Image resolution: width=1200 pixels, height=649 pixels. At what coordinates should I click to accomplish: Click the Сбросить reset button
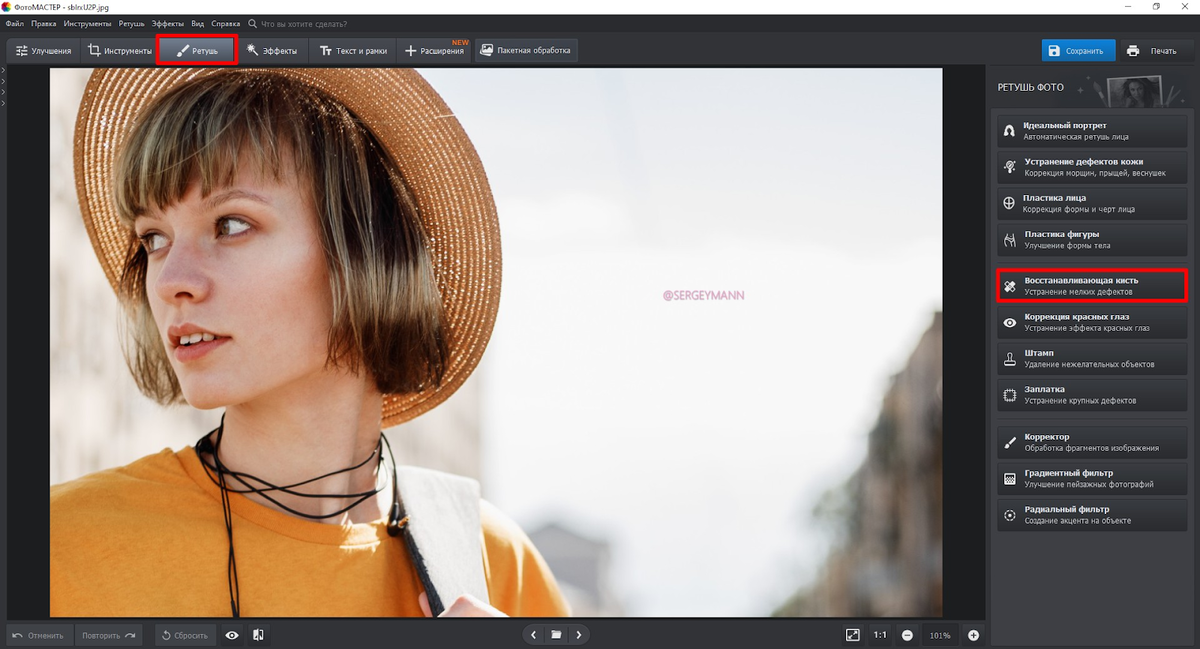click(185, 635)
